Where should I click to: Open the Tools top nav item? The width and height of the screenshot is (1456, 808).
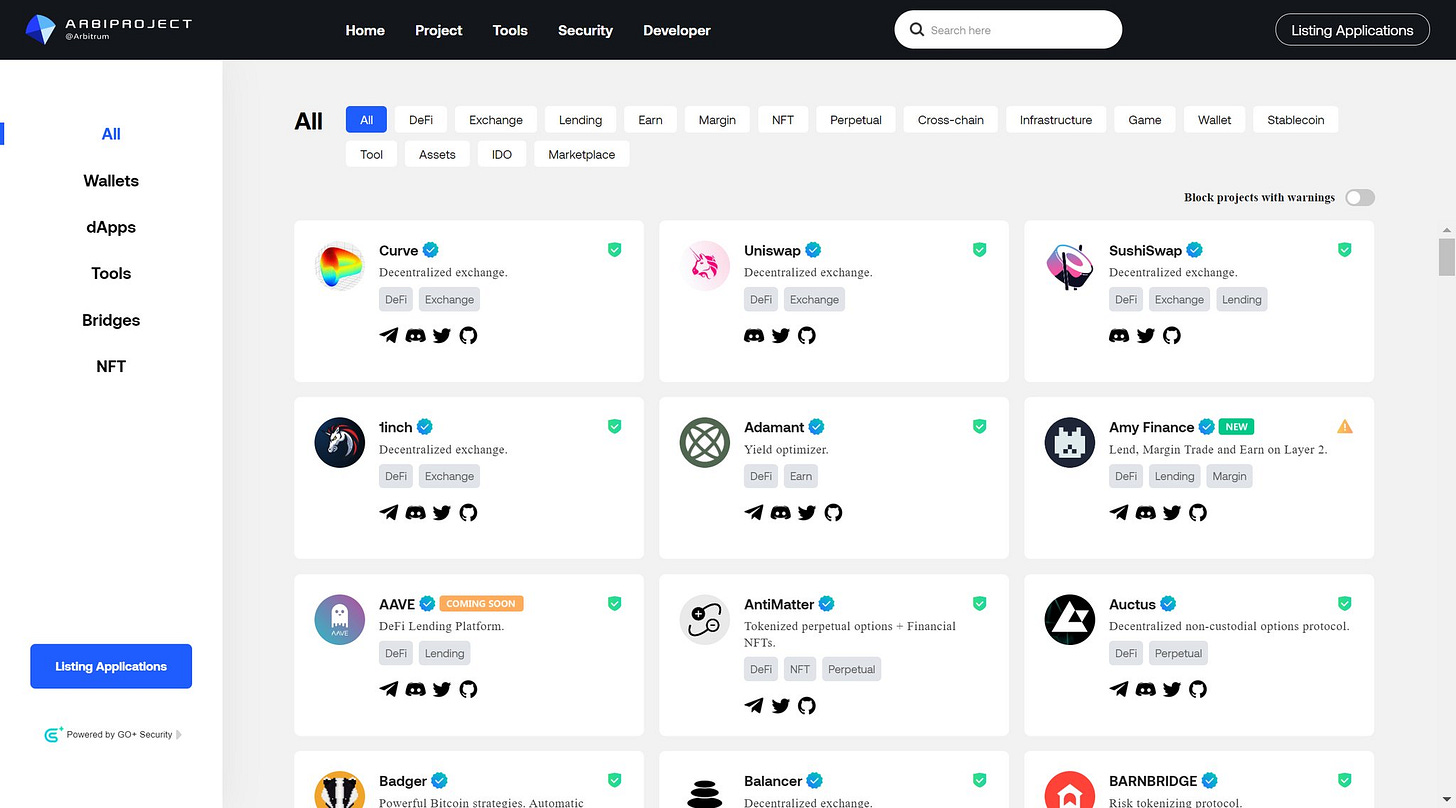[510, 30]
